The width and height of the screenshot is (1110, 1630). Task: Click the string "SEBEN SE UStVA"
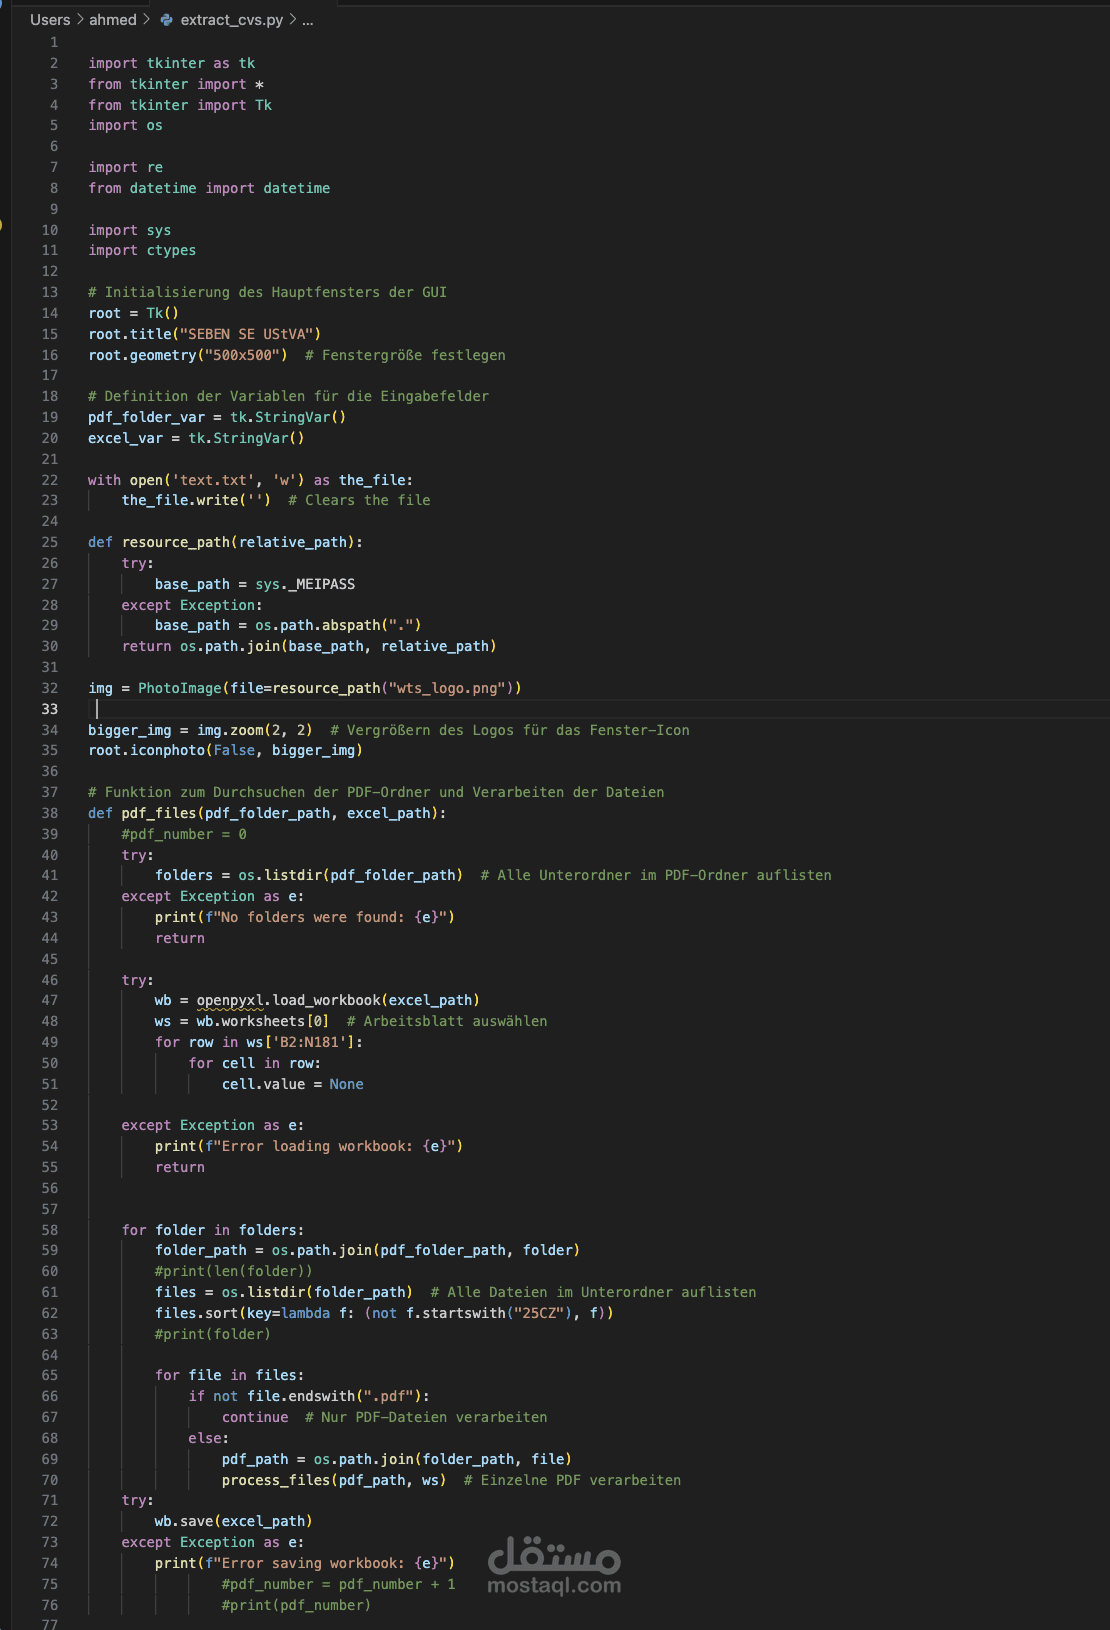pyautogui.click(x=247, y=334)
